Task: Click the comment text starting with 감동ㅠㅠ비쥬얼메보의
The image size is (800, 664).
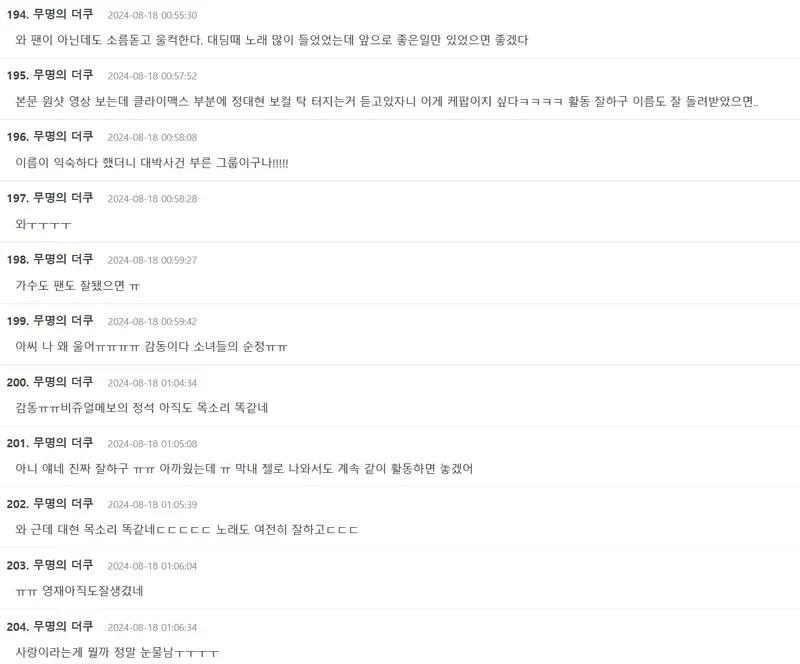Action: tap(142, 408)
